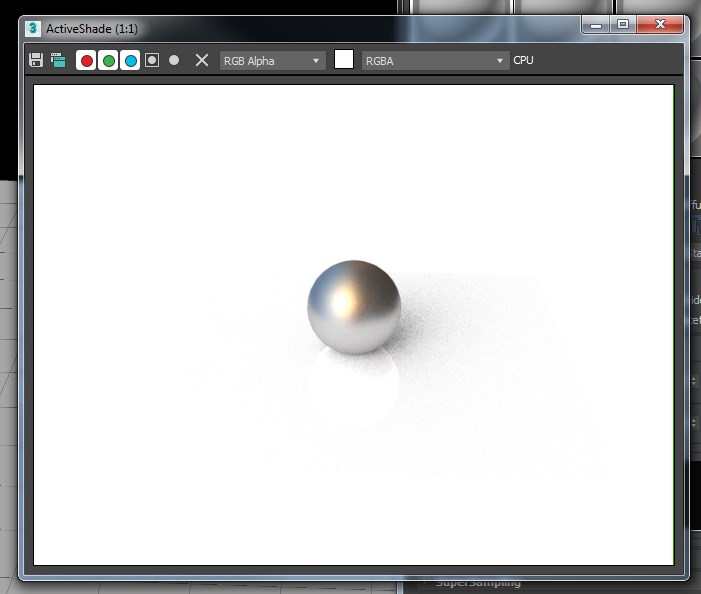This screenshot has height=594, width=701.
Task: Click the 3ds Max icon in title bar
Action: tap(33, 29)
